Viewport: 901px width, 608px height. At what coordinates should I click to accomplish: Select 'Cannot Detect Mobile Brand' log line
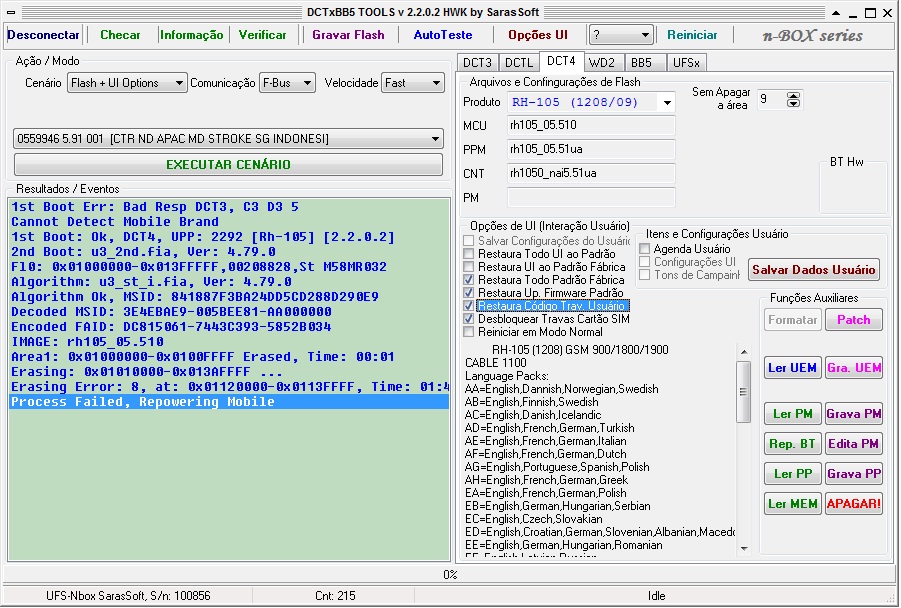tap(229, 222)
